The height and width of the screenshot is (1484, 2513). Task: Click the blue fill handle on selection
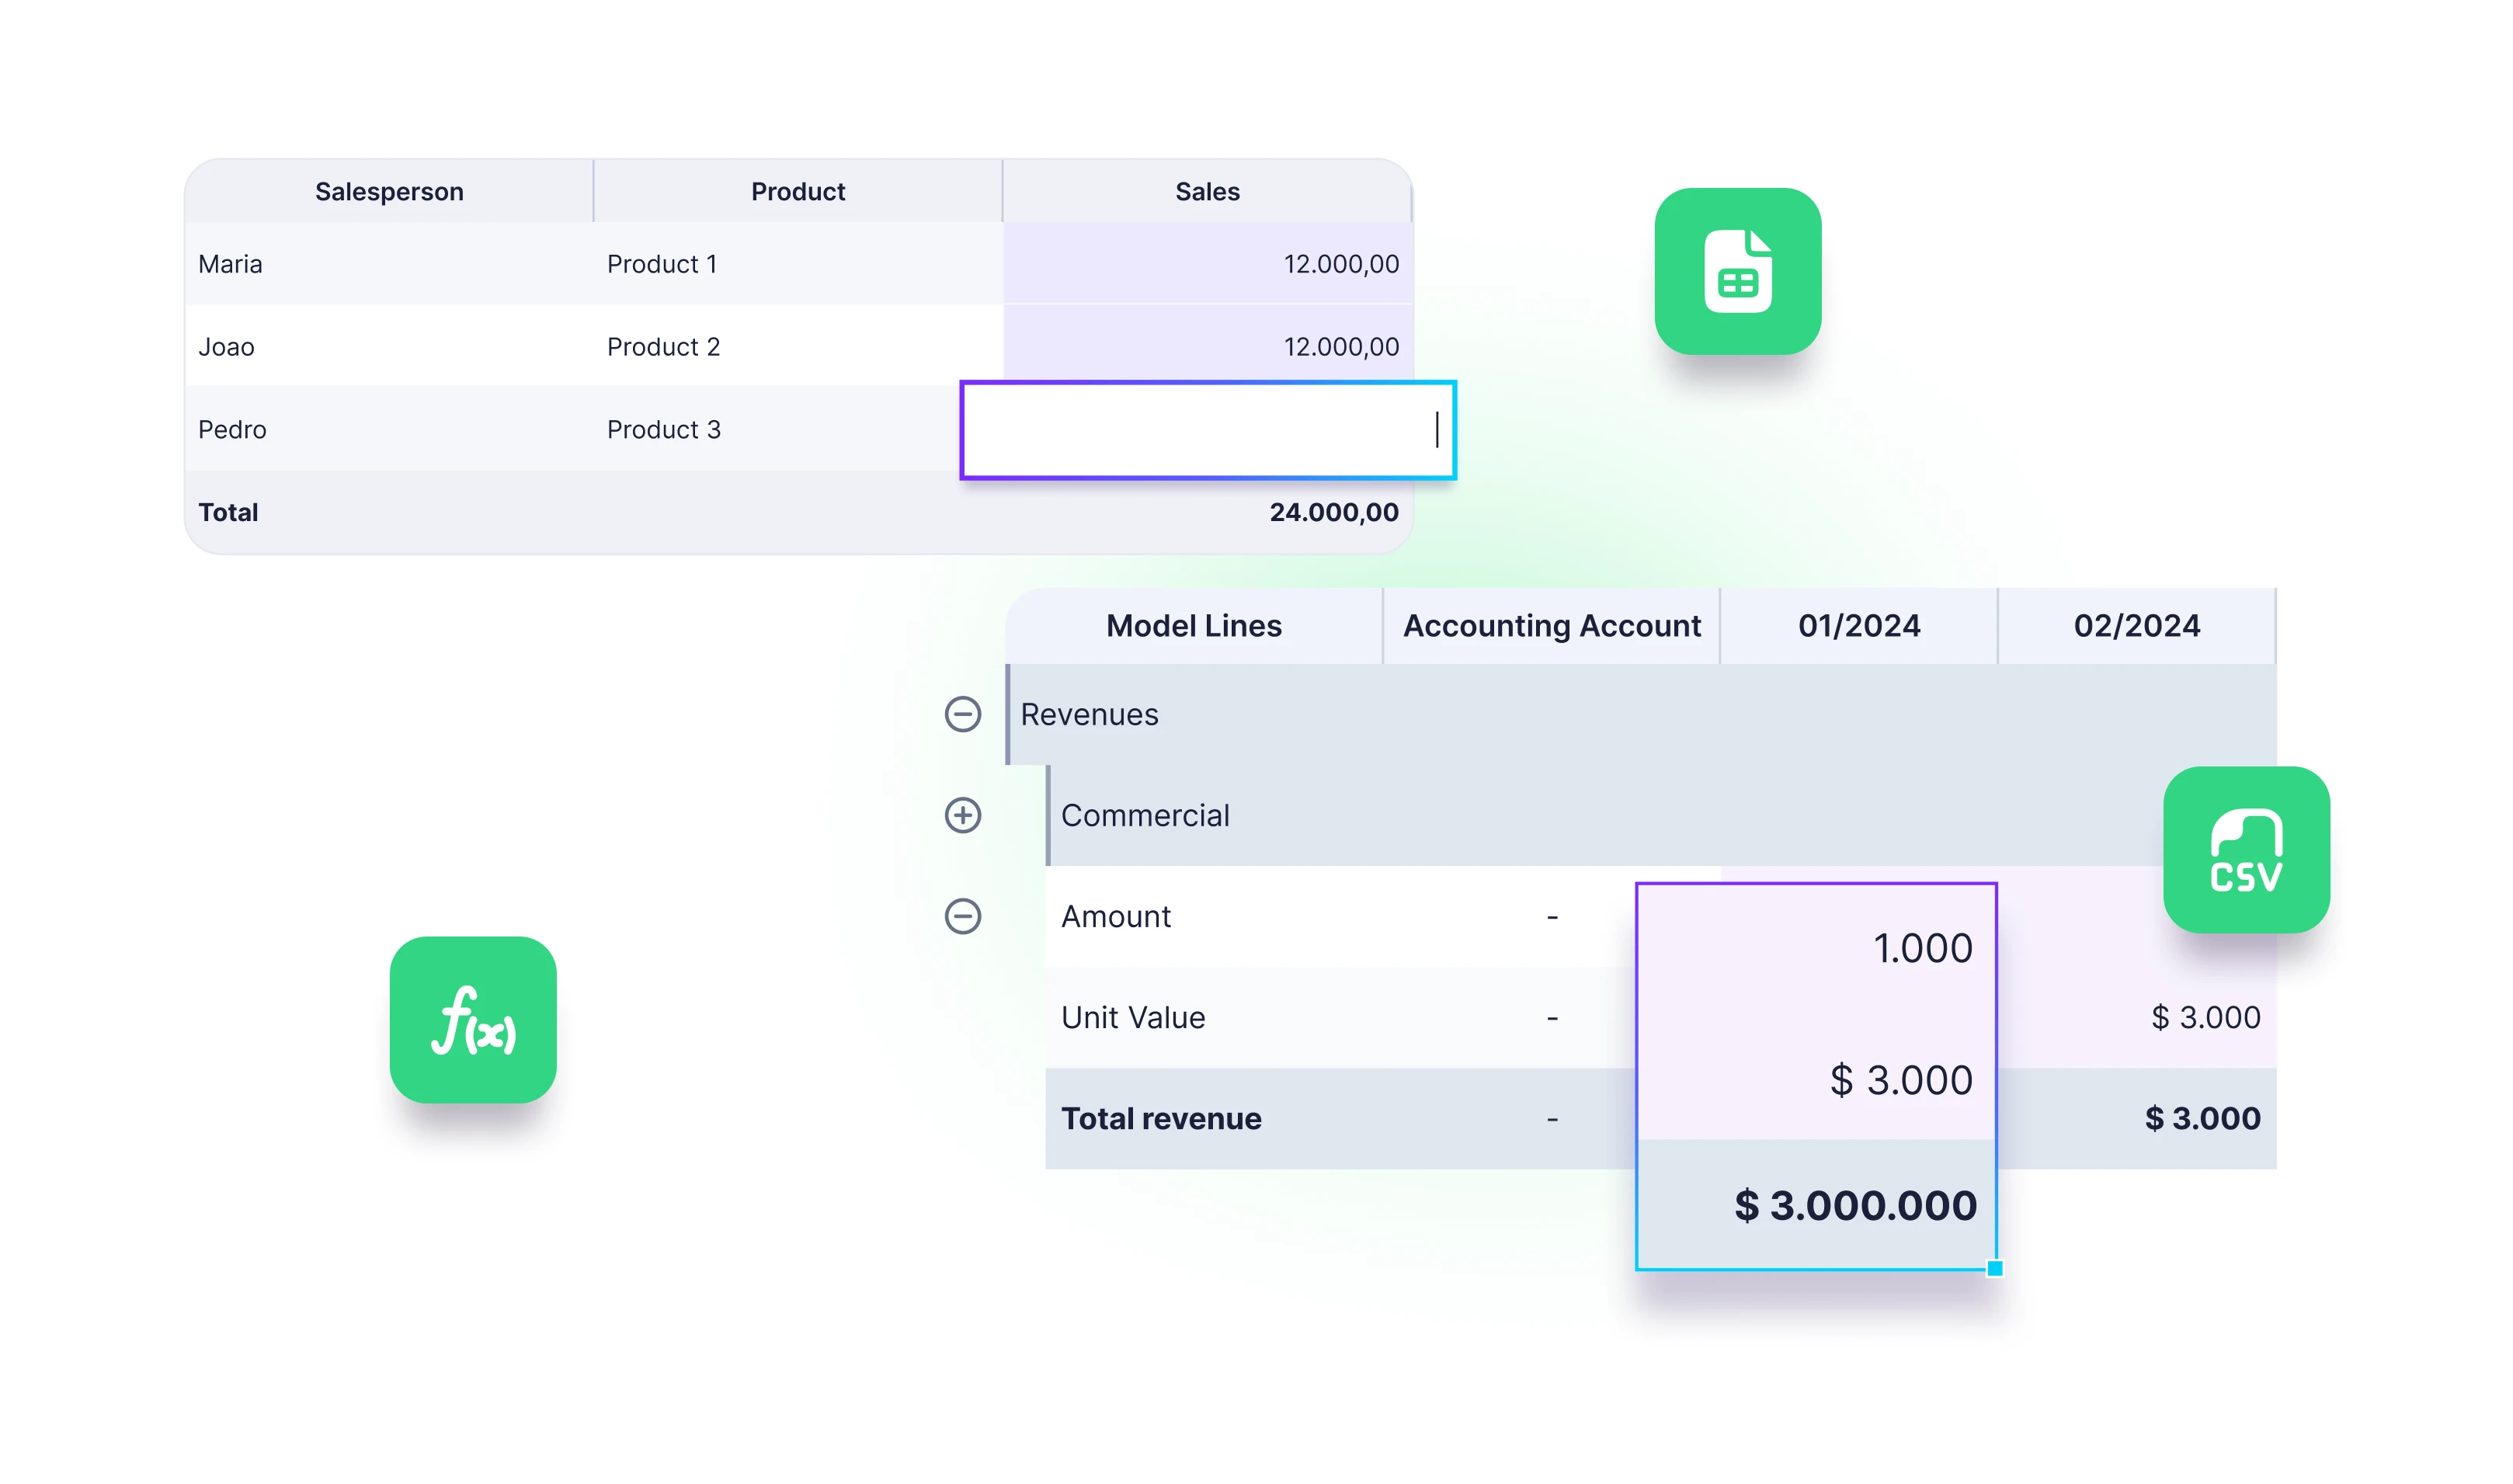[x=1994, y=1268]
